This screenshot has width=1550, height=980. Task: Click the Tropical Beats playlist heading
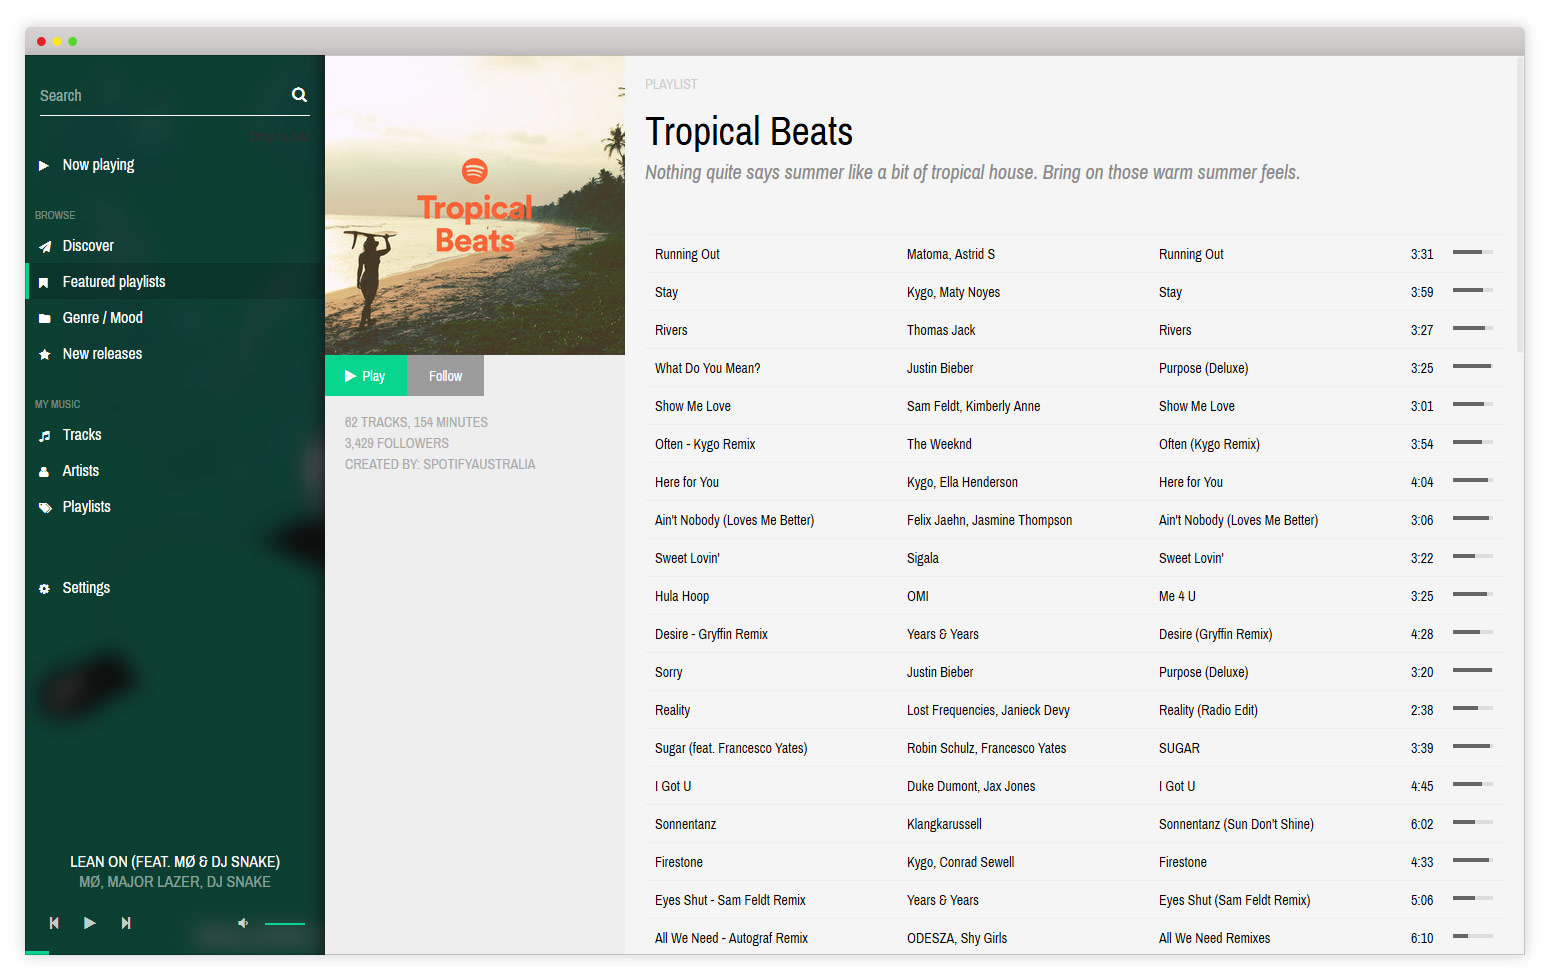[x=749, y=132]
